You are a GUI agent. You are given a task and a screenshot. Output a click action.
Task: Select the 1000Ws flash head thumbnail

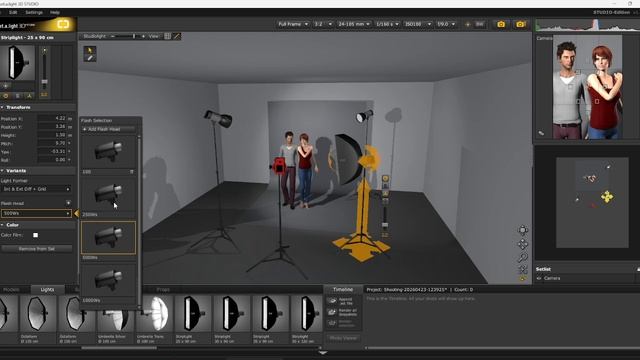click(108, 280)
